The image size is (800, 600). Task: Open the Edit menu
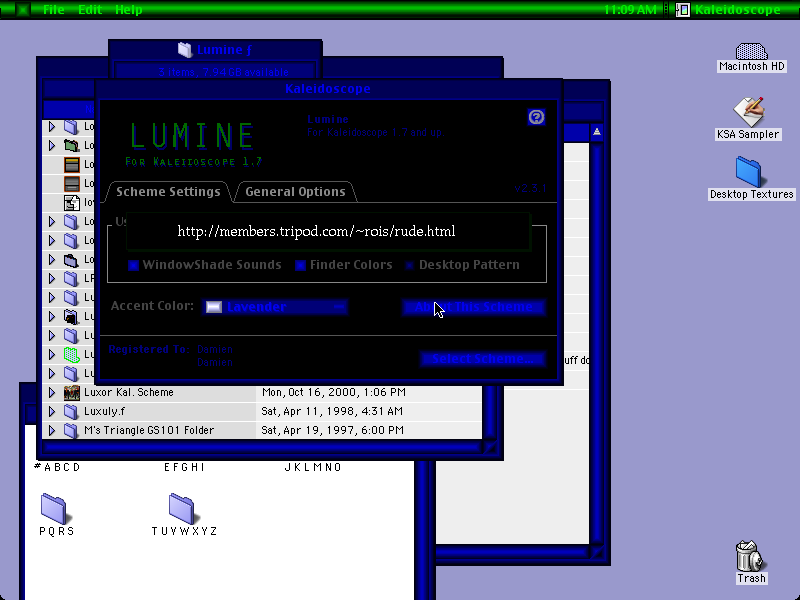[90, 10]
